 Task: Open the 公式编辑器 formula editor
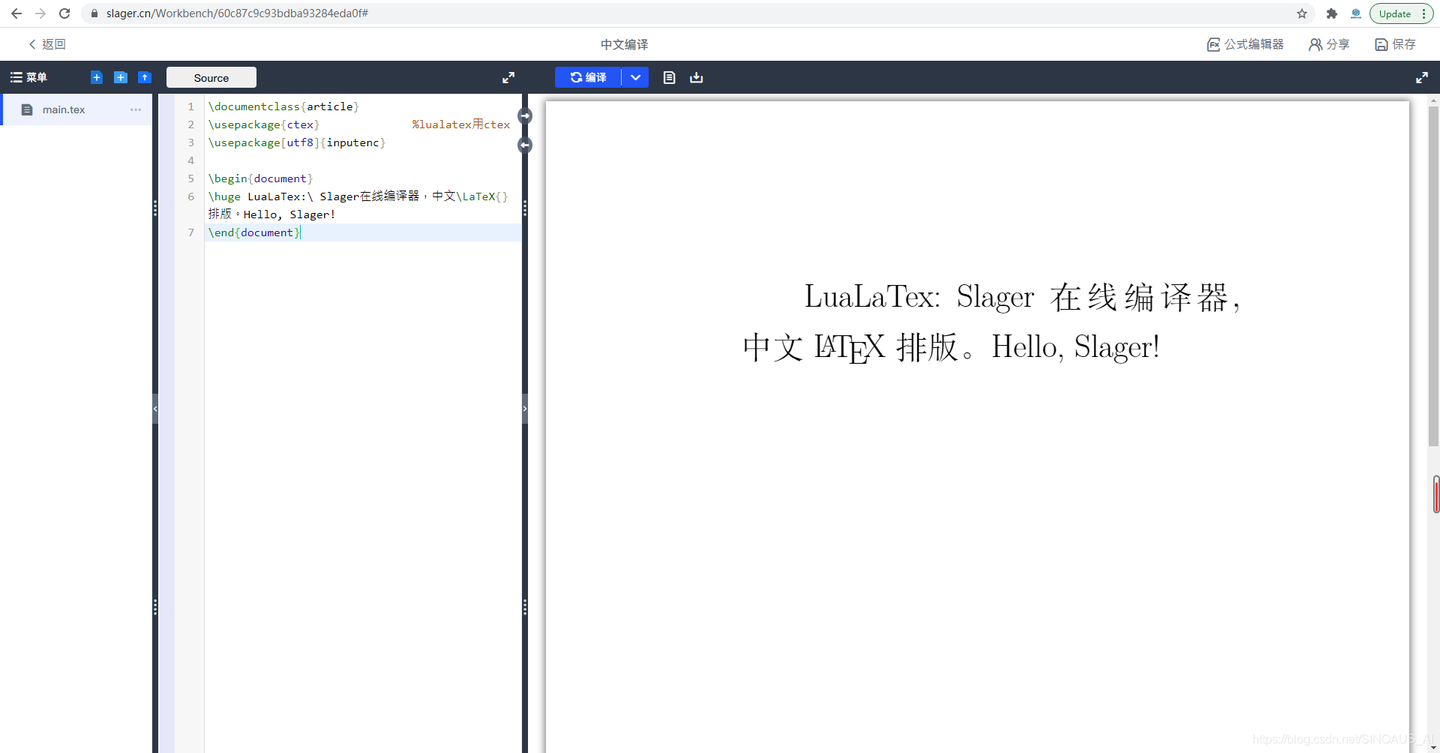click(1245, 44)
